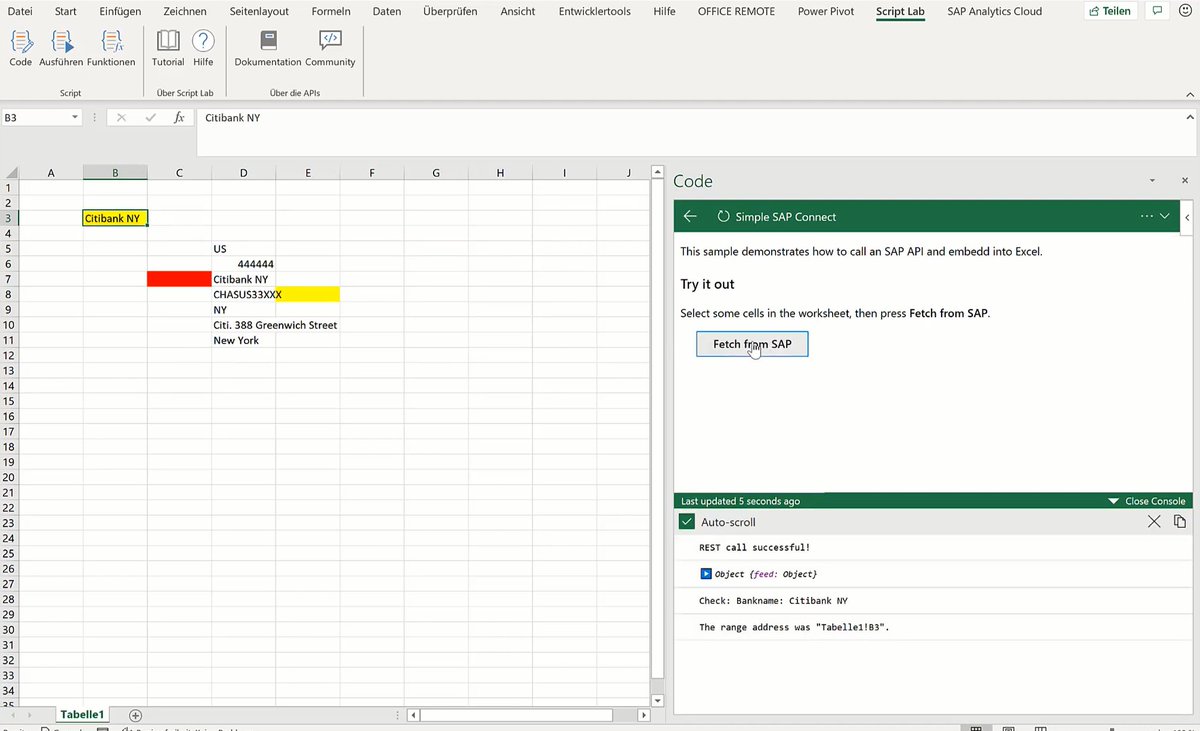Click the comments speech-bubble icon near Teilen
Viewport: 1200px width, 731px height.
click(1157, 11)
